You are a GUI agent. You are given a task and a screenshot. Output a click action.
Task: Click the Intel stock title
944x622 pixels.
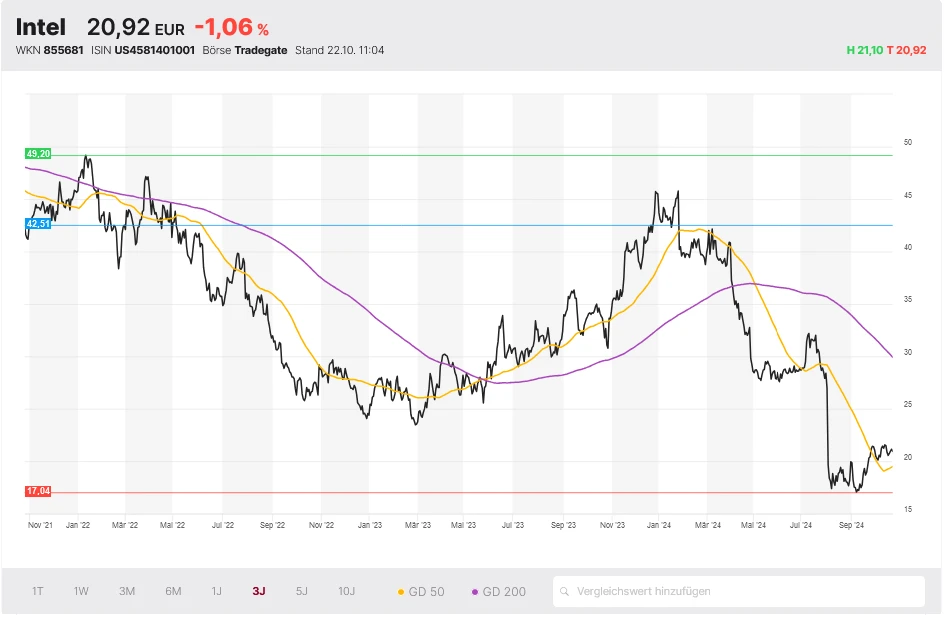tap(41, 27)
